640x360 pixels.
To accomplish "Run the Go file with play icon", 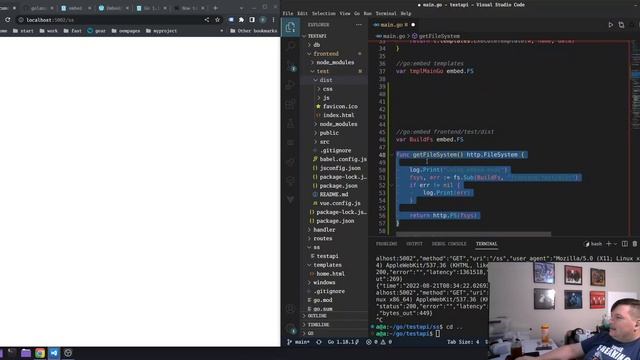I will (x=611, y=25).
